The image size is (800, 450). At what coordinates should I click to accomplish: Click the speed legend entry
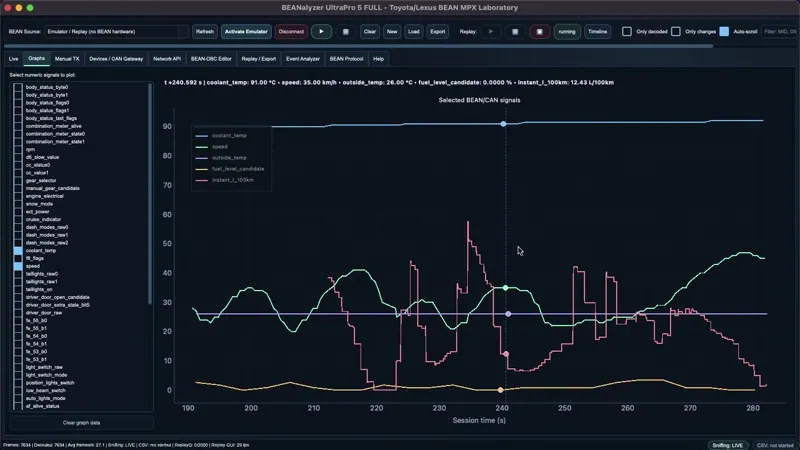coord(212,146)
